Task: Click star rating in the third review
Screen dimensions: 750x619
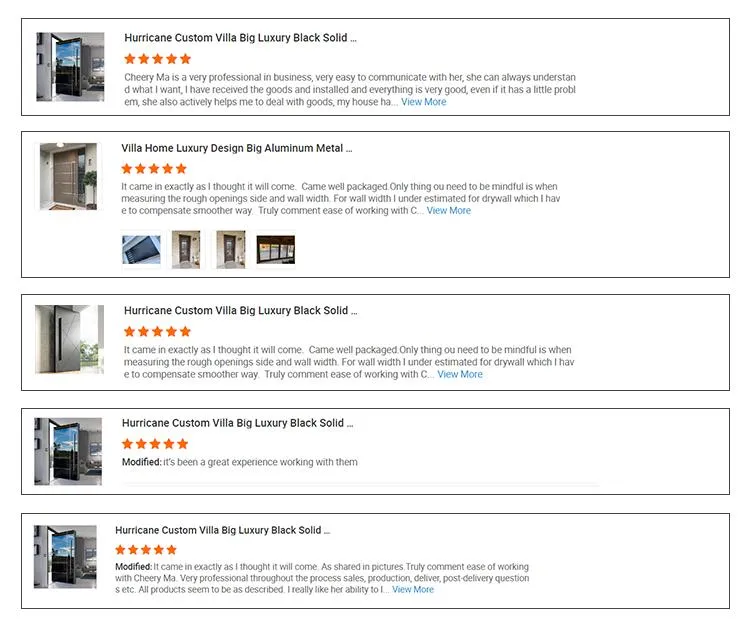Action: (157, 331)
